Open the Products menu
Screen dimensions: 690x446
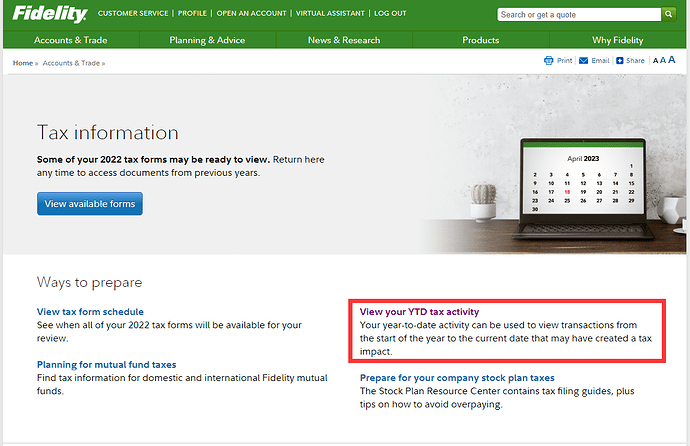[x=481, y=40]
